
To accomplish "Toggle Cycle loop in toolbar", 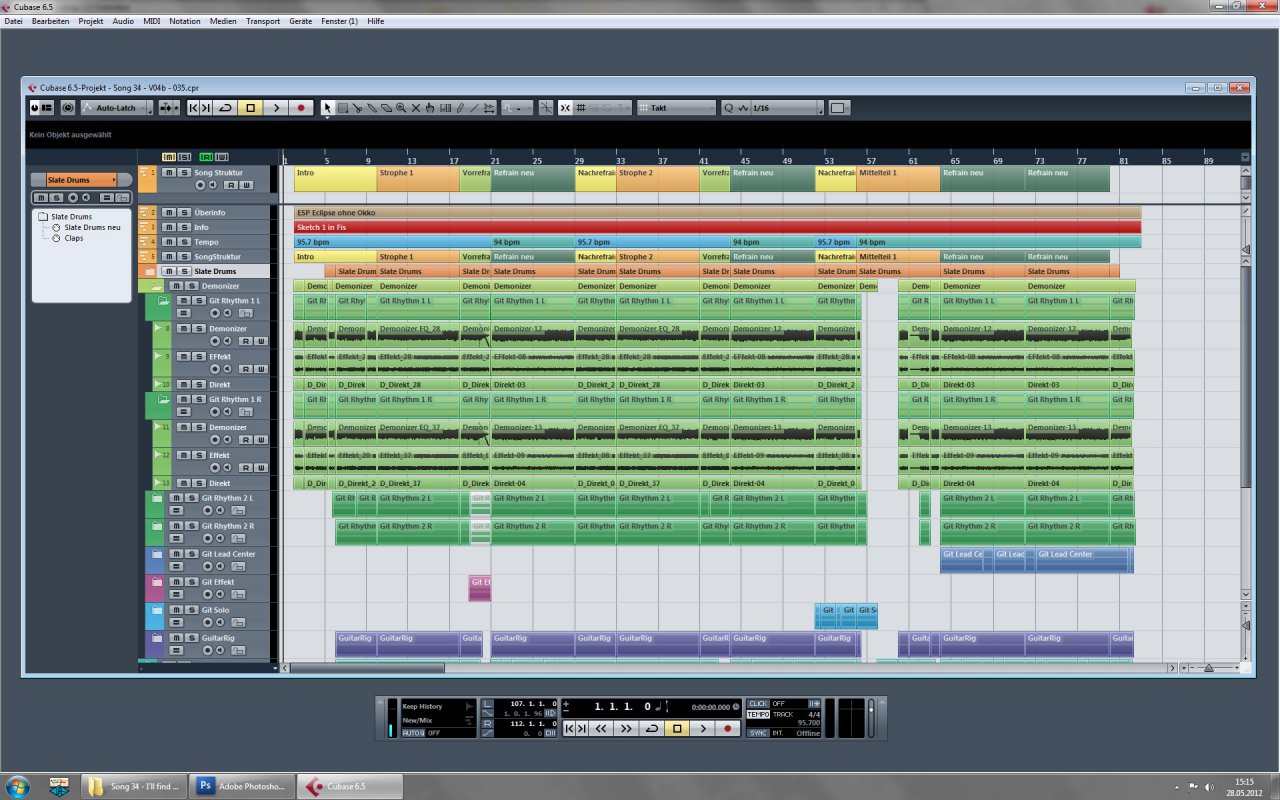I will 225,108.
